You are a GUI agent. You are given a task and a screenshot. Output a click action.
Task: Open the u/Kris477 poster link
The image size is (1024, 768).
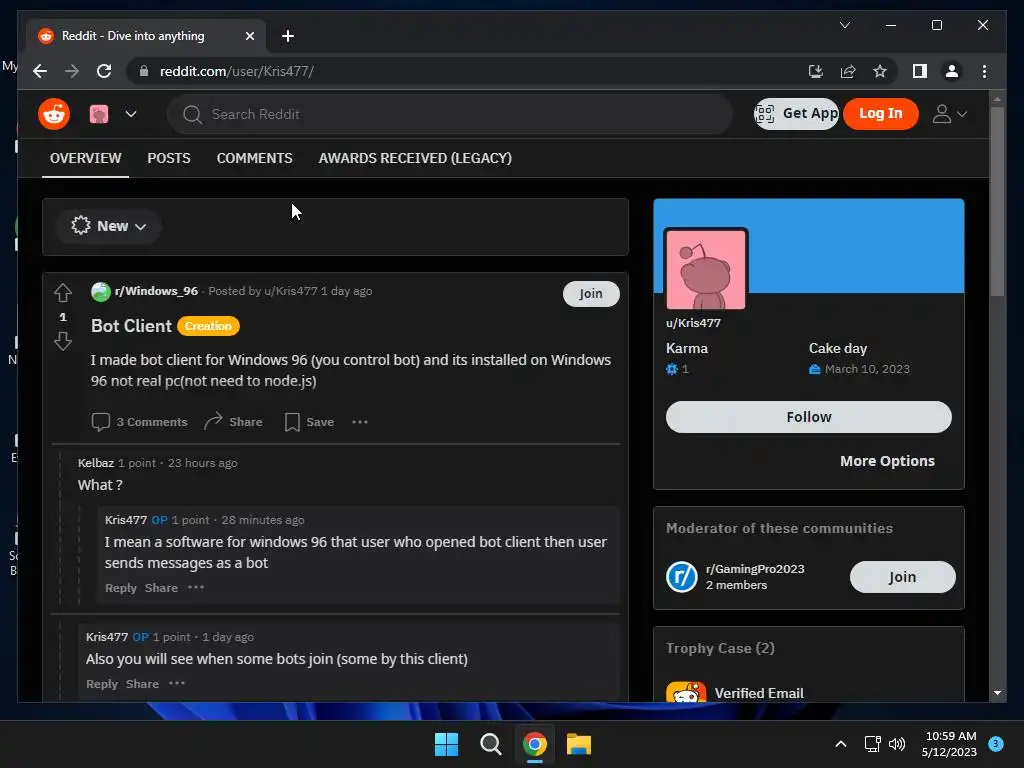pyautogui.click(x=291, y=291)
